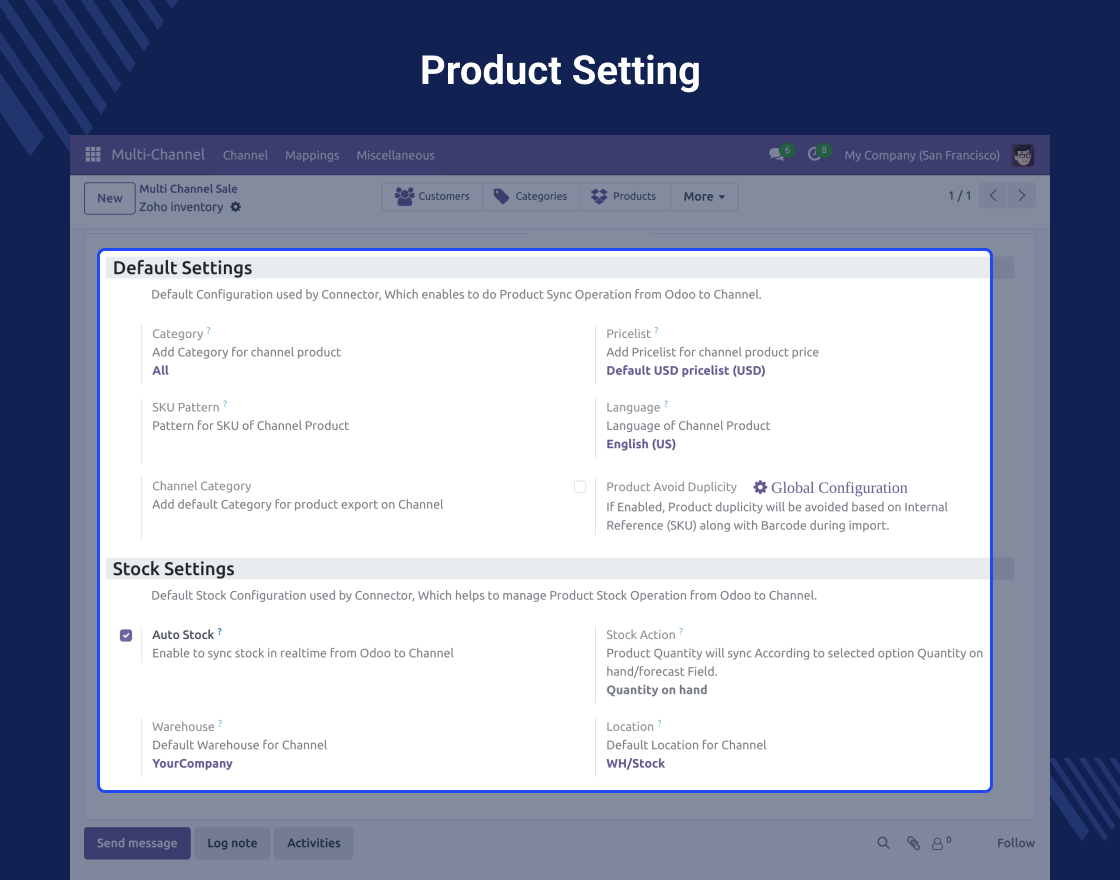Screen dimensions: 1120x880
Task: Click the empty SKU Pattern field
Action: point(357,444)
